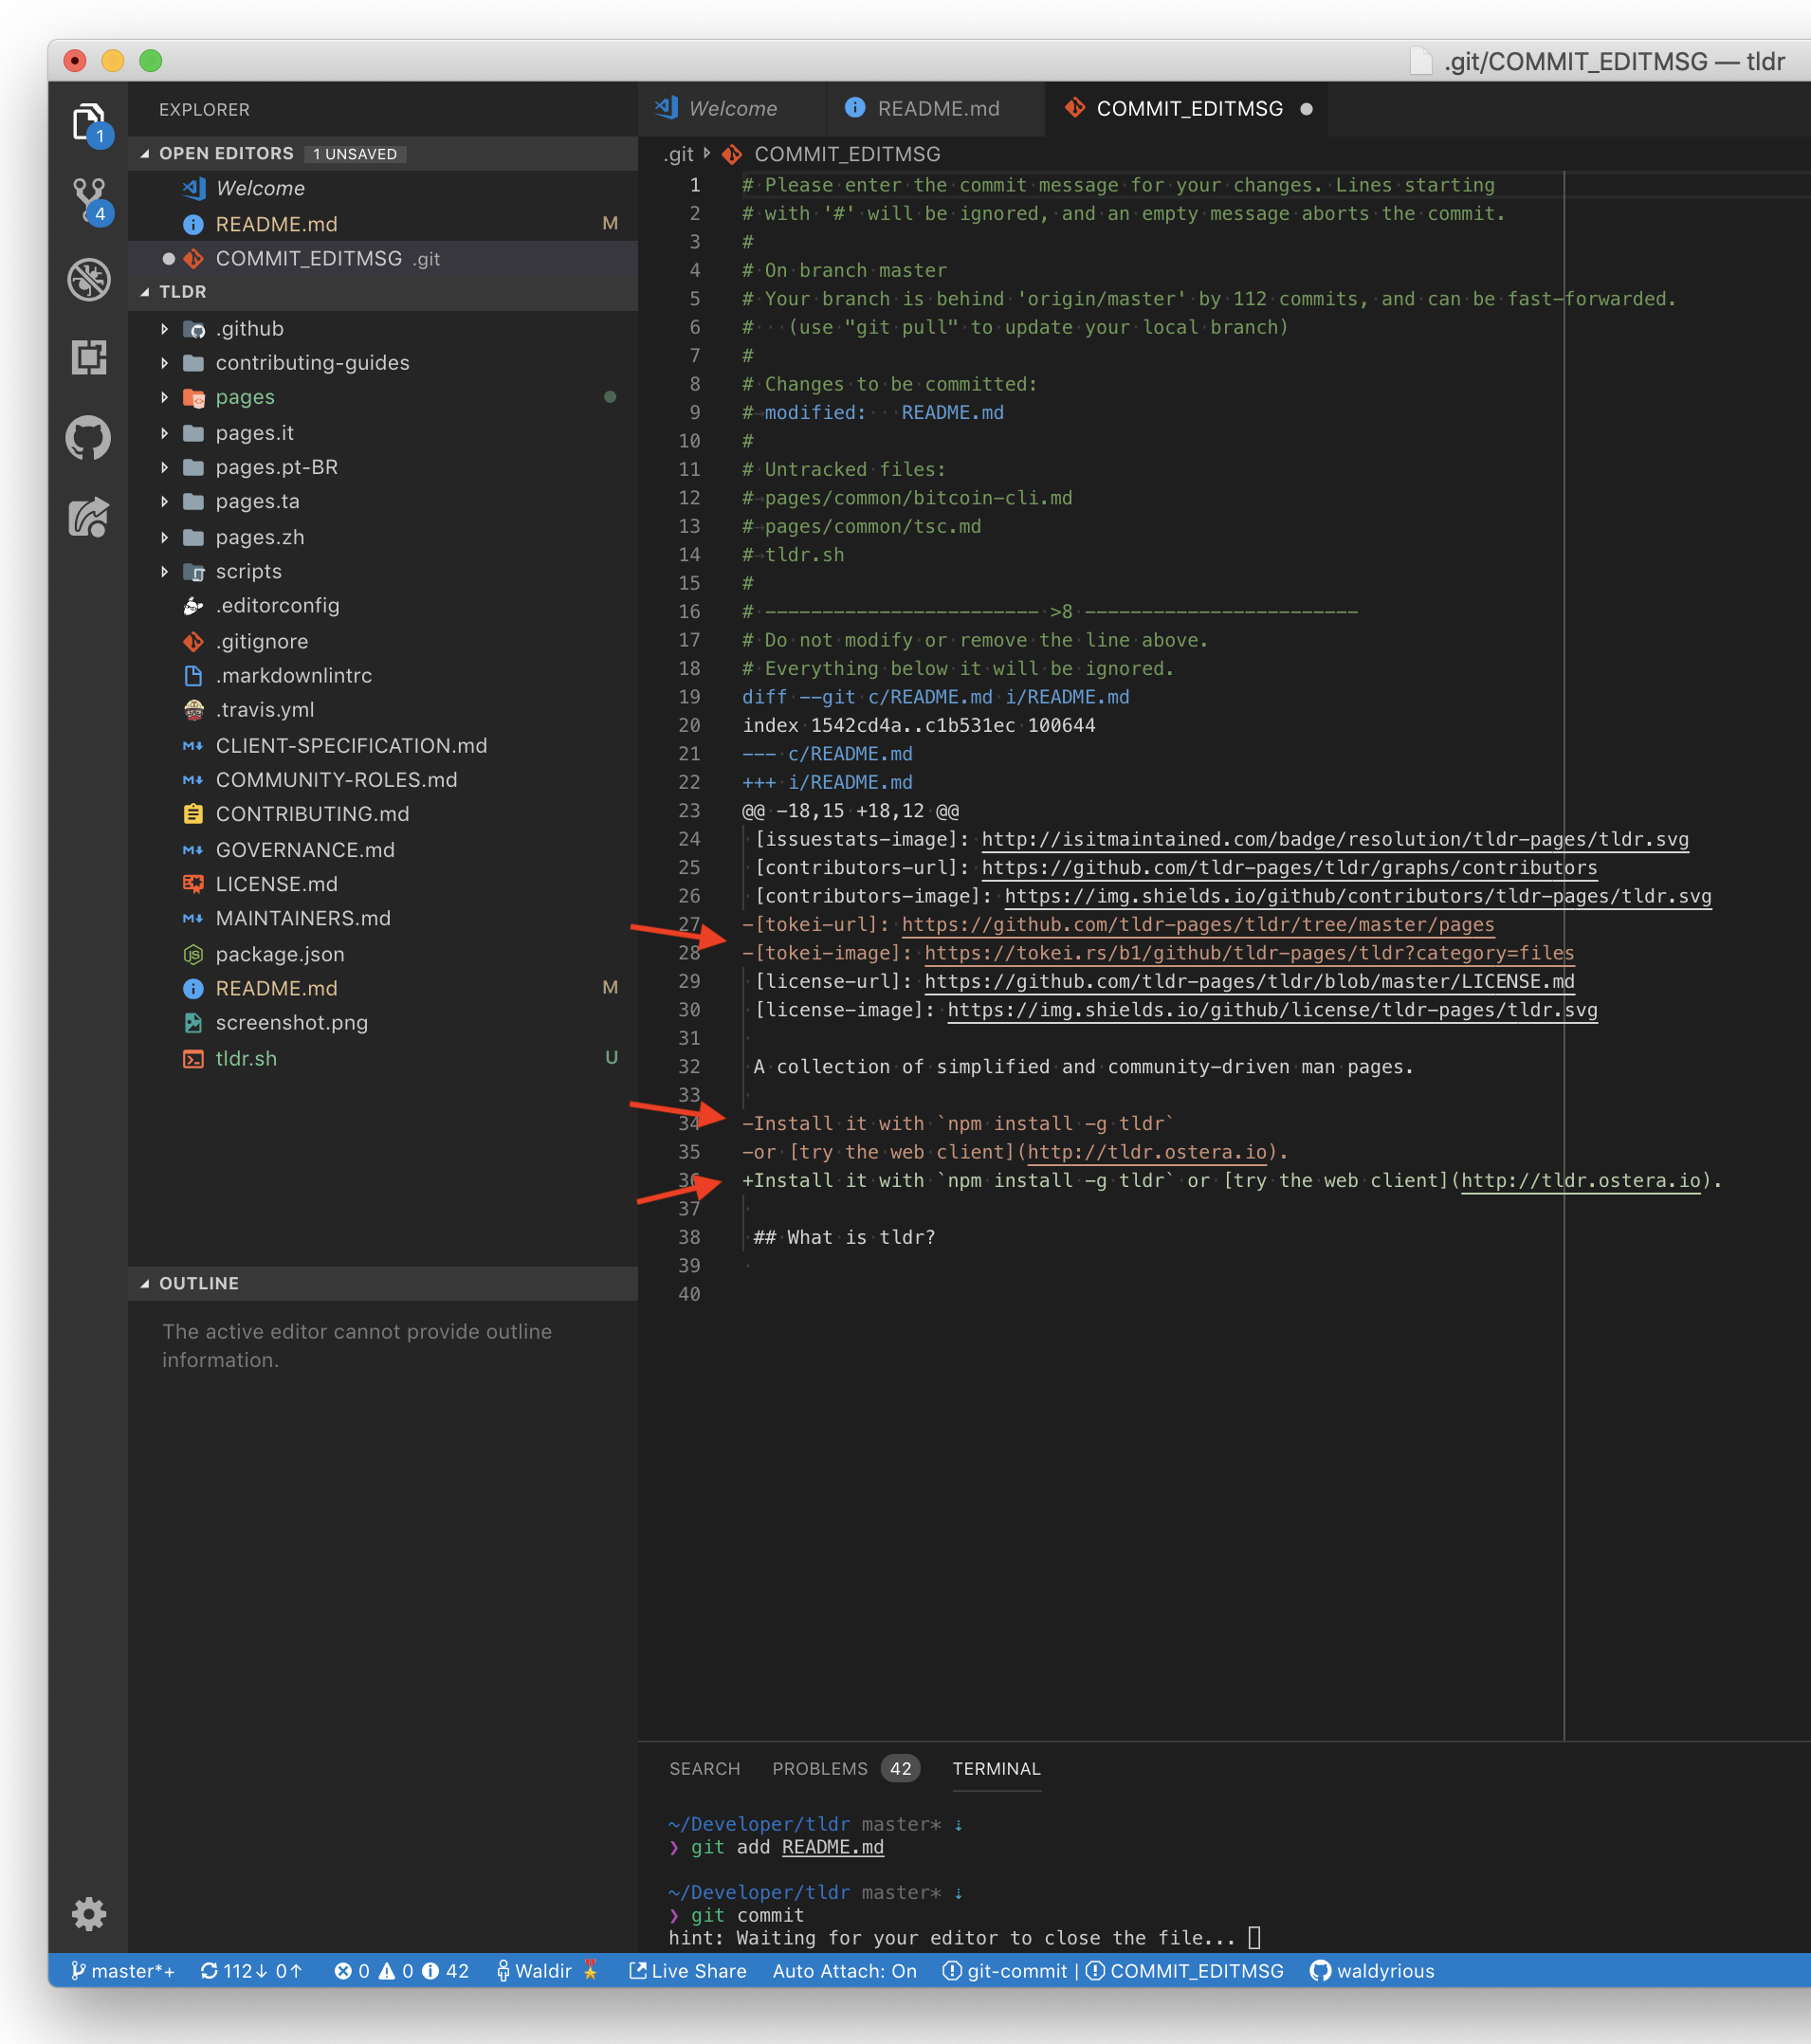
Task: Open the Extensions view
Action: (x=89, y=358)
